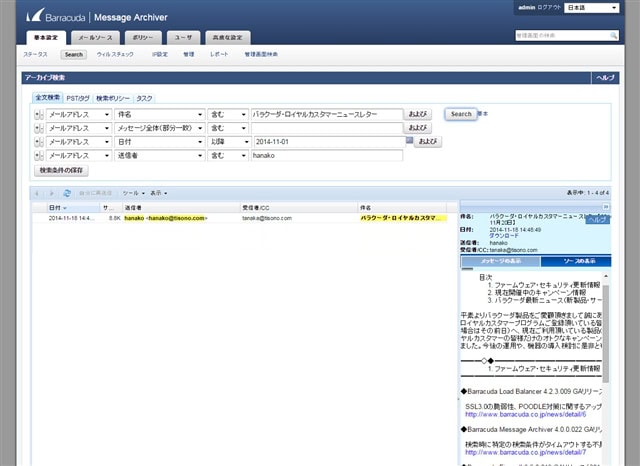This screenshot has width=640, height=466.
Task: Open the ツール menu in results toolbar
Action: click(134, 193)
